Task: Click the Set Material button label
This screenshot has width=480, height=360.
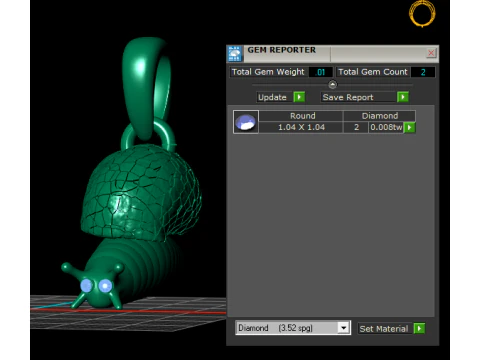Action: point(384,329)
